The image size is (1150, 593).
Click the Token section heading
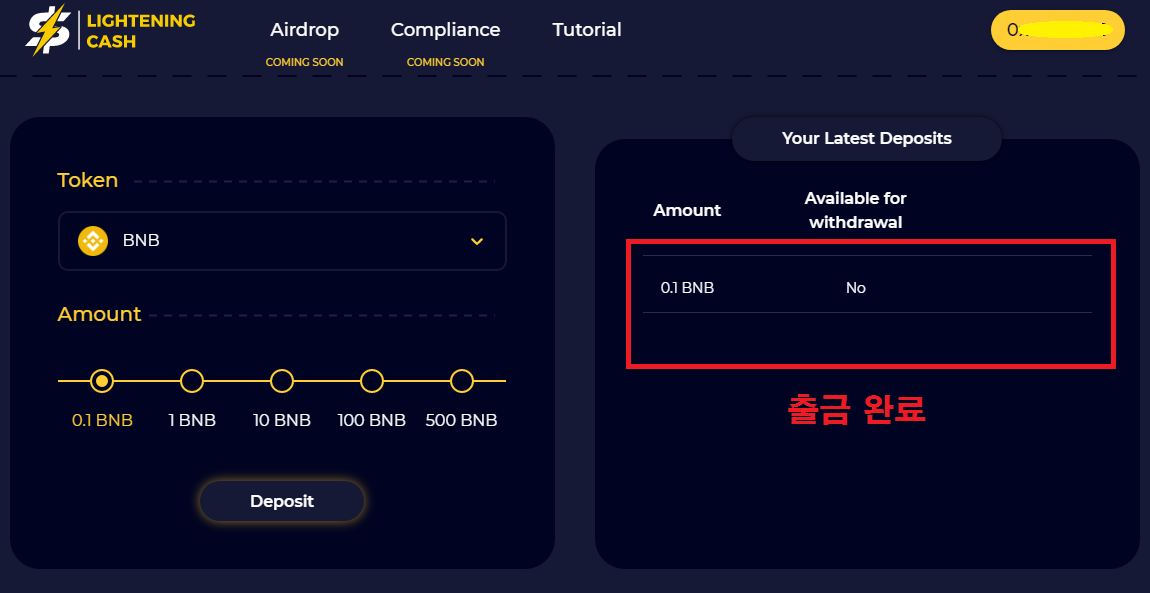[x=88, y=180]
